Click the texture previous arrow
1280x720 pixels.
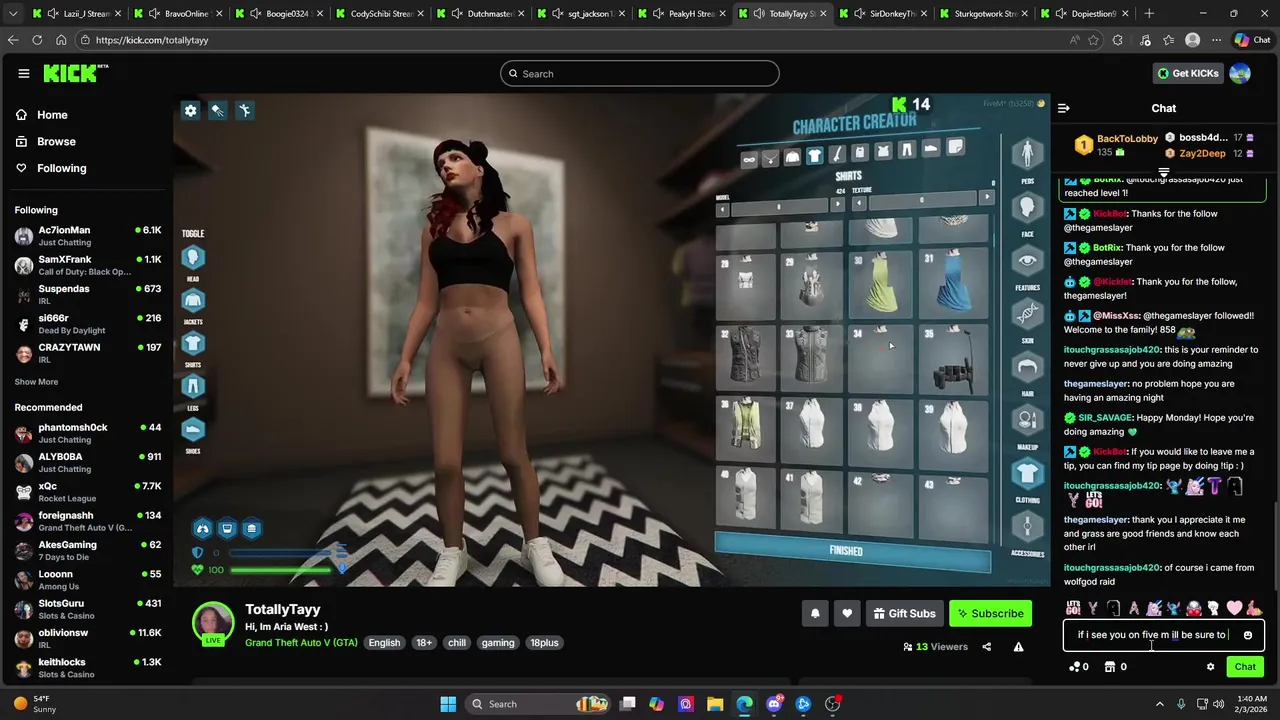click(859, 203)
